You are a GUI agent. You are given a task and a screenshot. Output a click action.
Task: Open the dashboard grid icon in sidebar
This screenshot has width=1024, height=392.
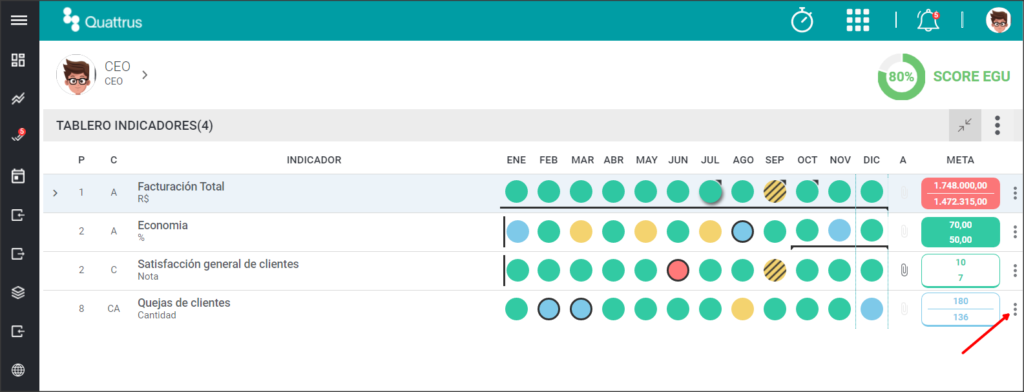tap(19, 61)
